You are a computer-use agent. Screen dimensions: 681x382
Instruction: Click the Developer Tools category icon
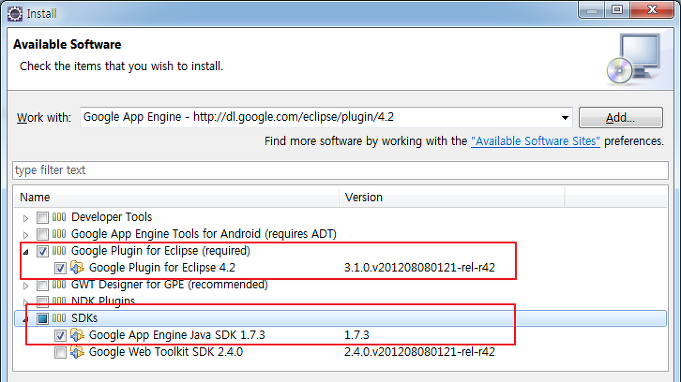(x=59, y=217)
